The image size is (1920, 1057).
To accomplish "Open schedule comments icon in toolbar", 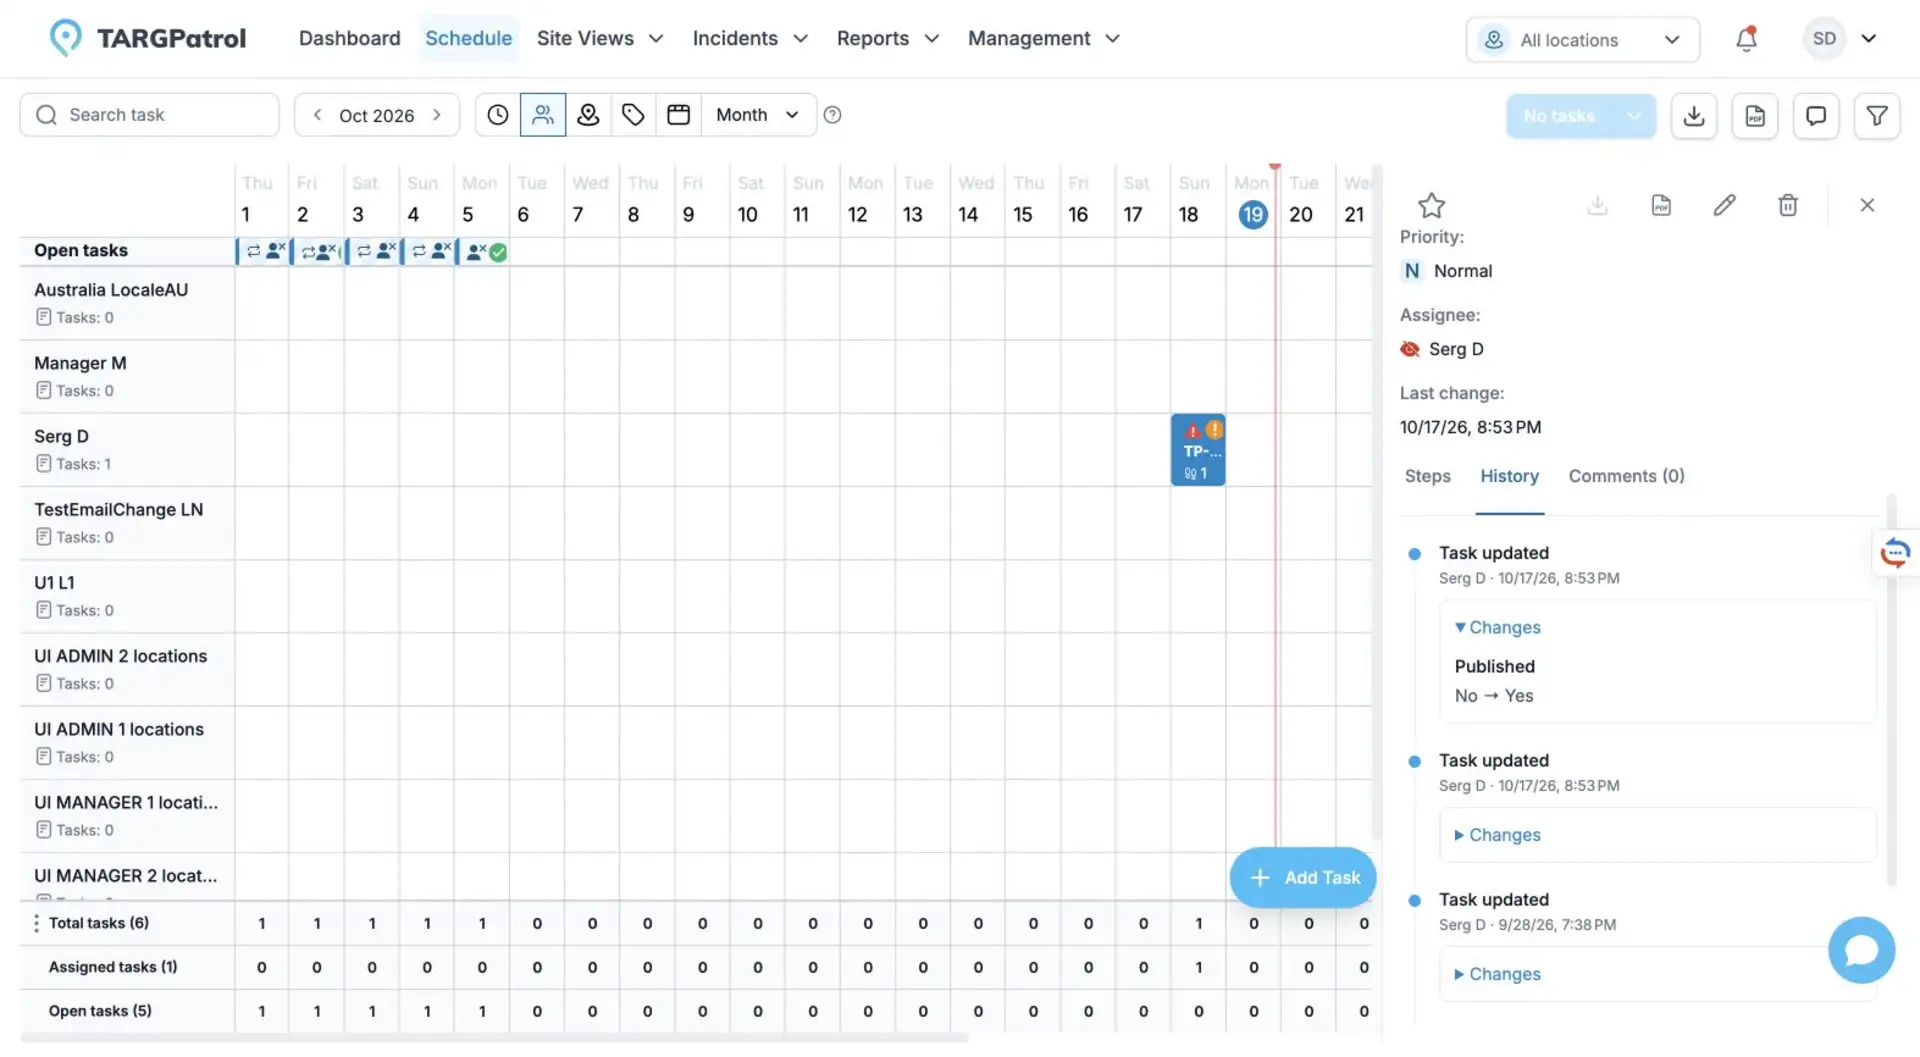I will [1816, 116].
